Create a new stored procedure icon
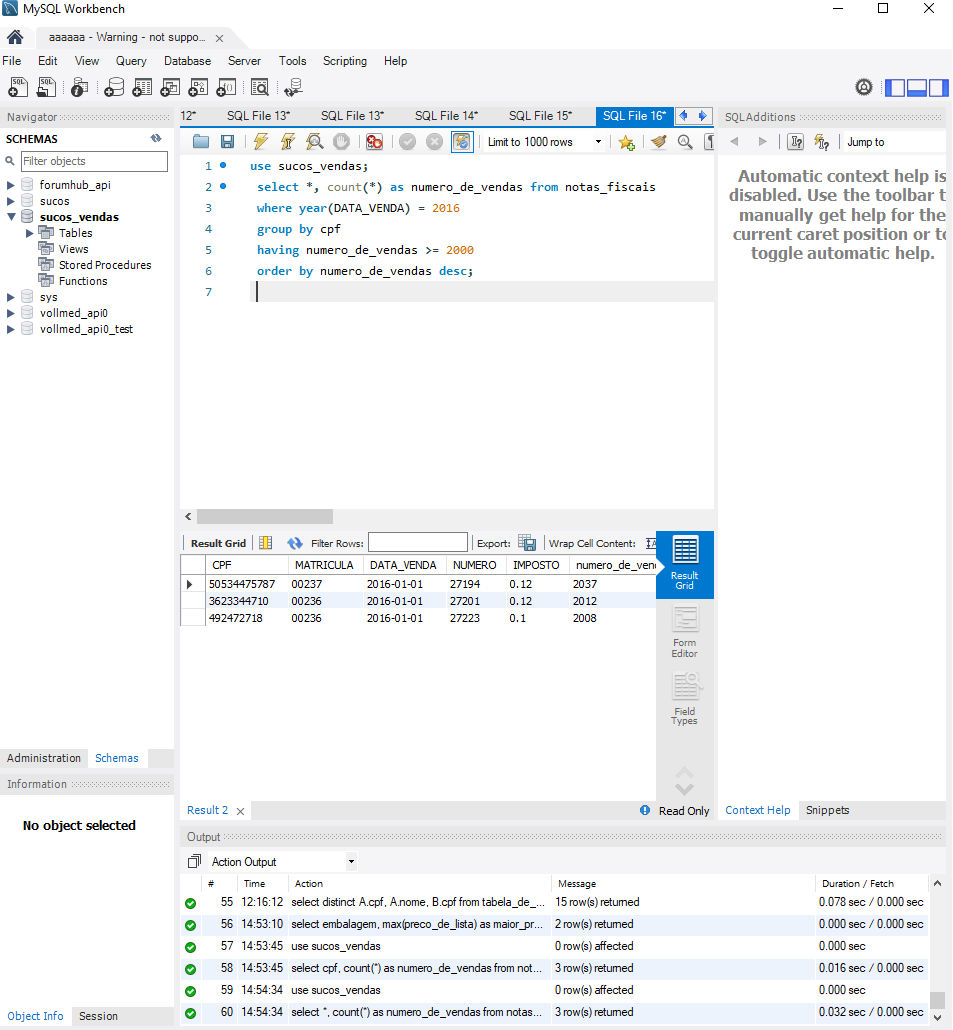Image resolution: width=953 pixels, height=1030 pixels. 198,87
